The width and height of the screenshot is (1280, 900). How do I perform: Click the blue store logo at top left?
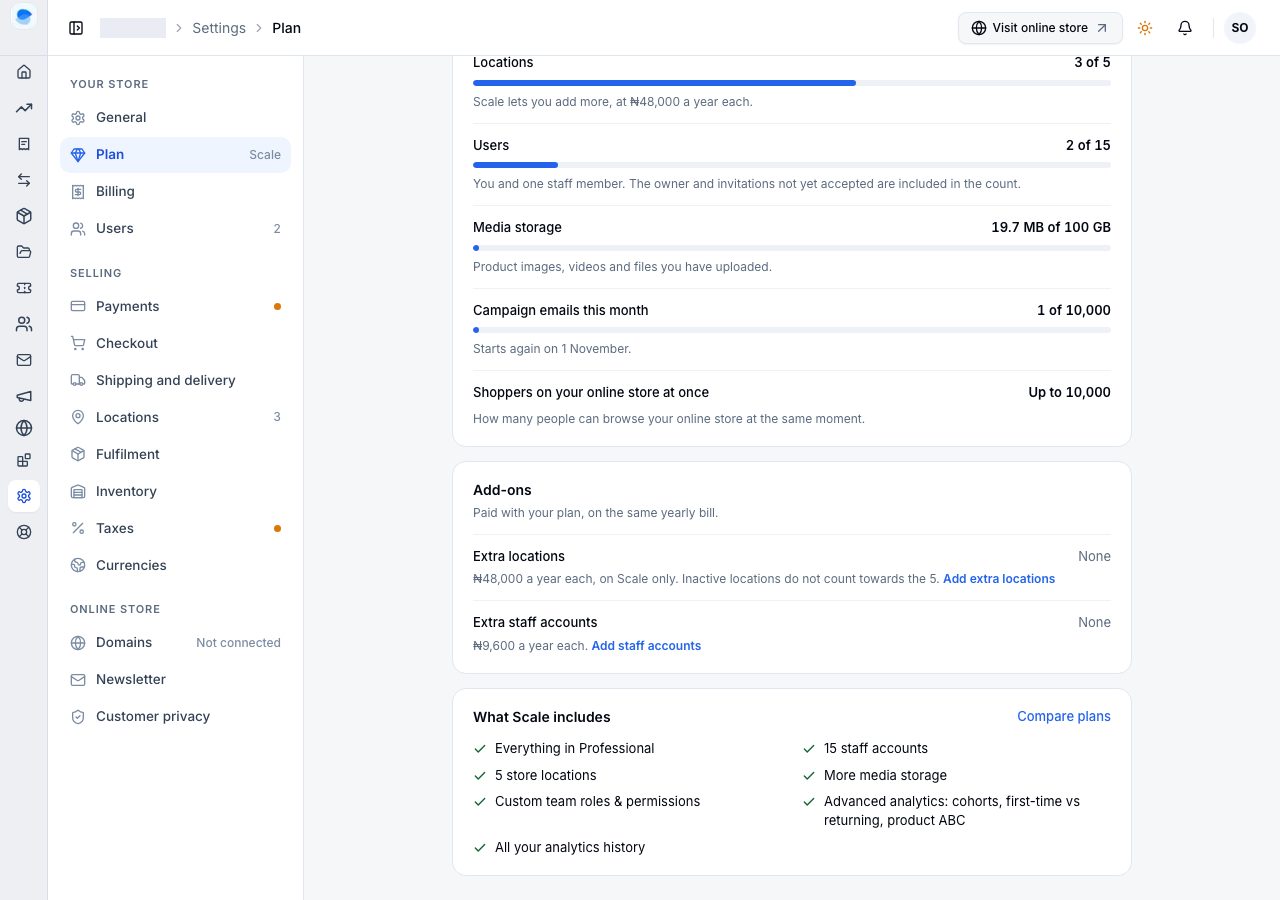coord(24,16)
